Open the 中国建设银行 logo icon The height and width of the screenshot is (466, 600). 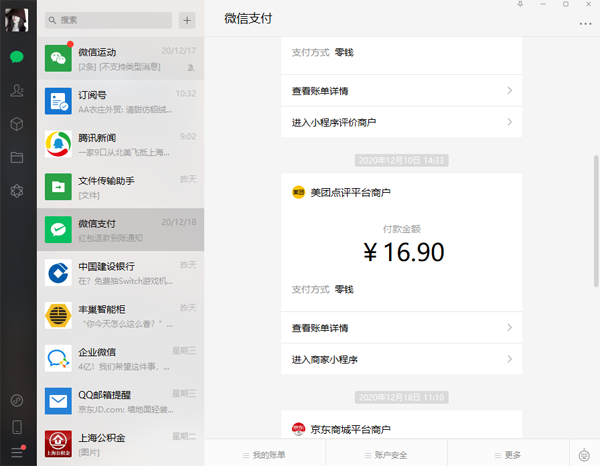point(58,272)
